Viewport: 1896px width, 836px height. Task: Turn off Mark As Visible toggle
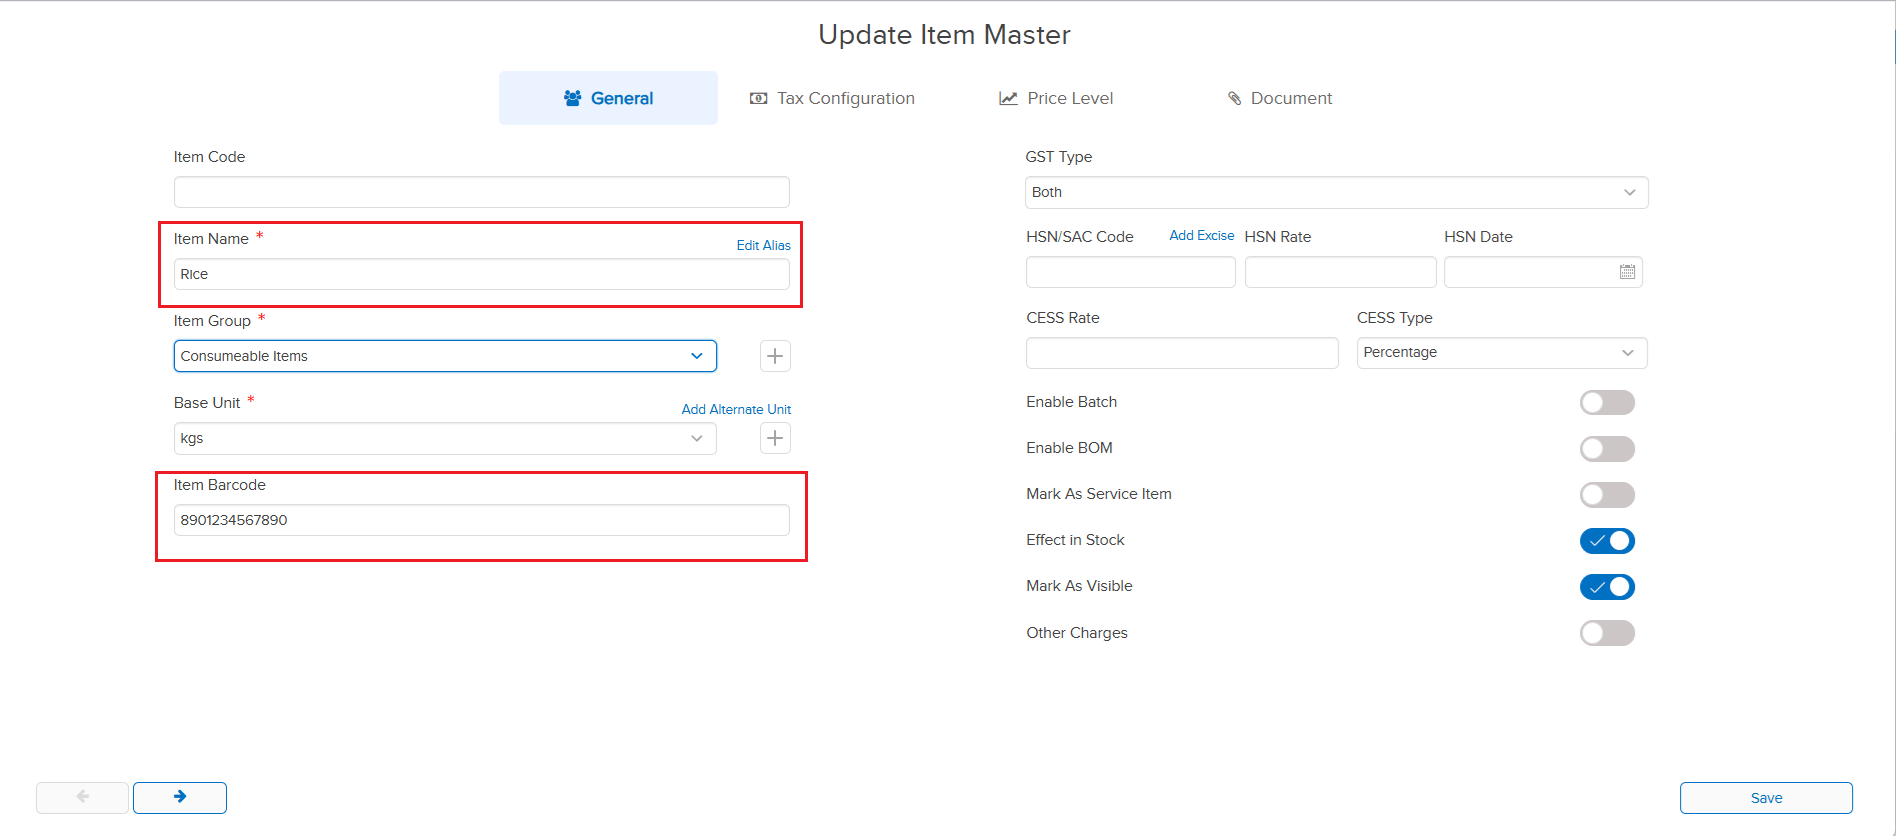pos(1606,586)
